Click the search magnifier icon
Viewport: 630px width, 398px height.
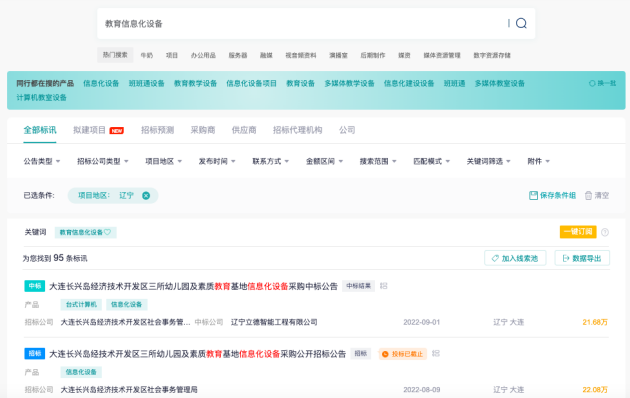pyautogui.click(x=521, y=23)
